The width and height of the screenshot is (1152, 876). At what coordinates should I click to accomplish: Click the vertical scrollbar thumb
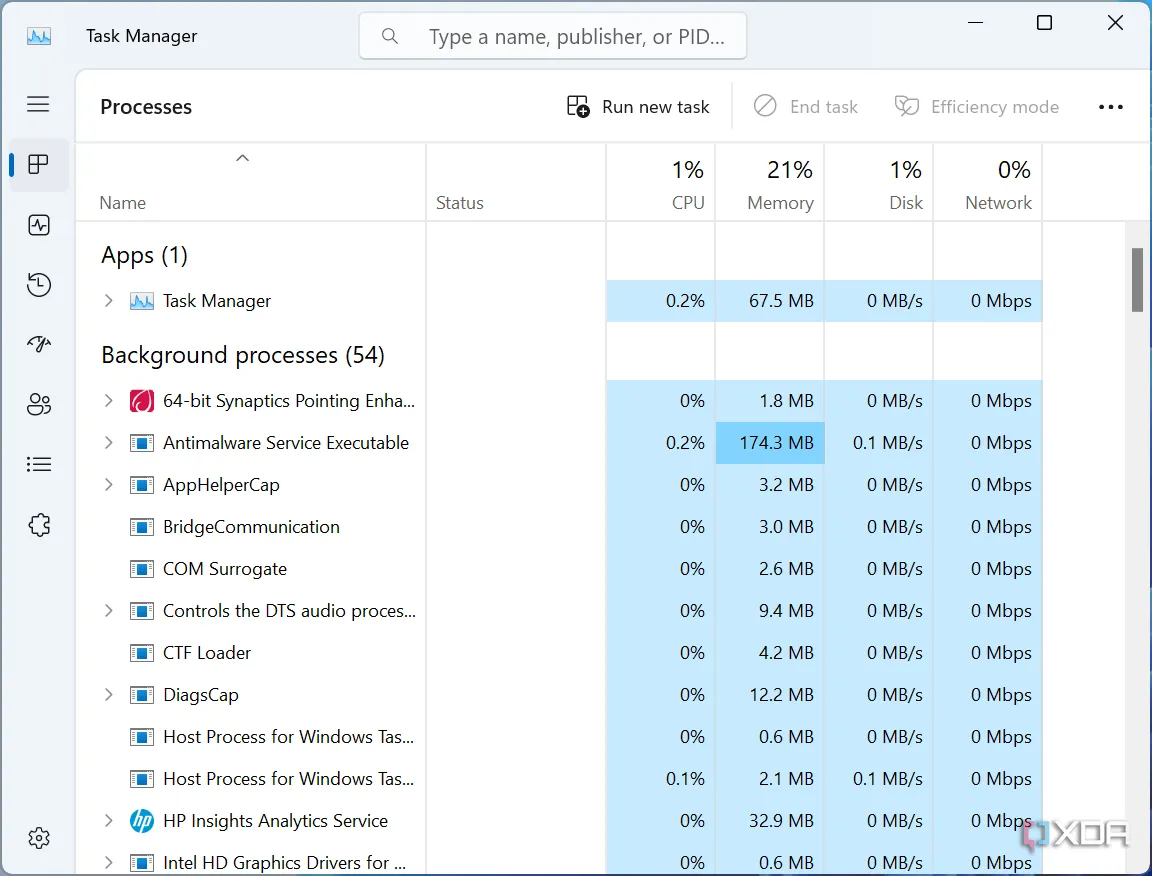pos(1137,280)
